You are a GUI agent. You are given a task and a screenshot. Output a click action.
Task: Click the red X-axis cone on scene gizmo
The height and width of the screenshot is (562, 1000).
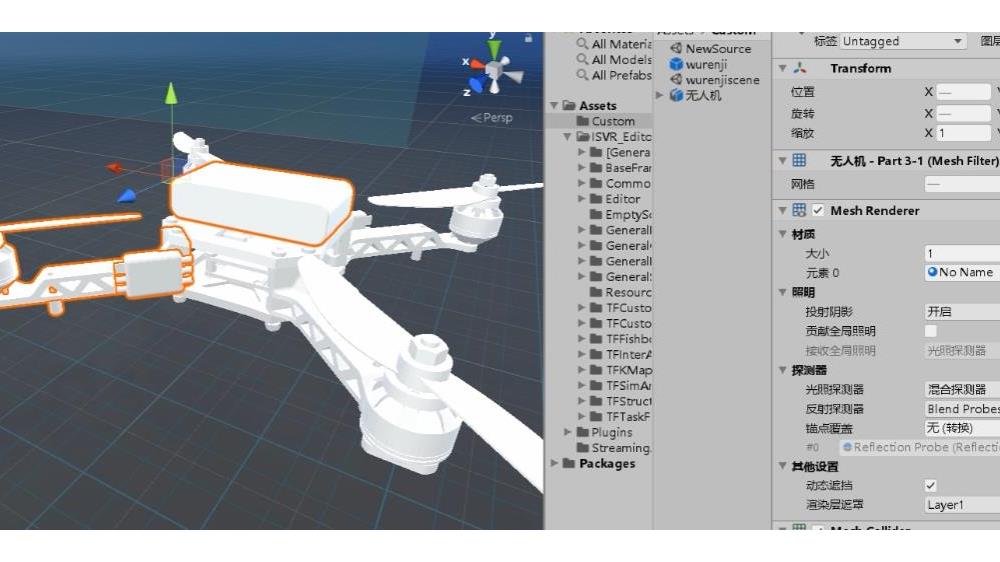(x=474, y=64)
